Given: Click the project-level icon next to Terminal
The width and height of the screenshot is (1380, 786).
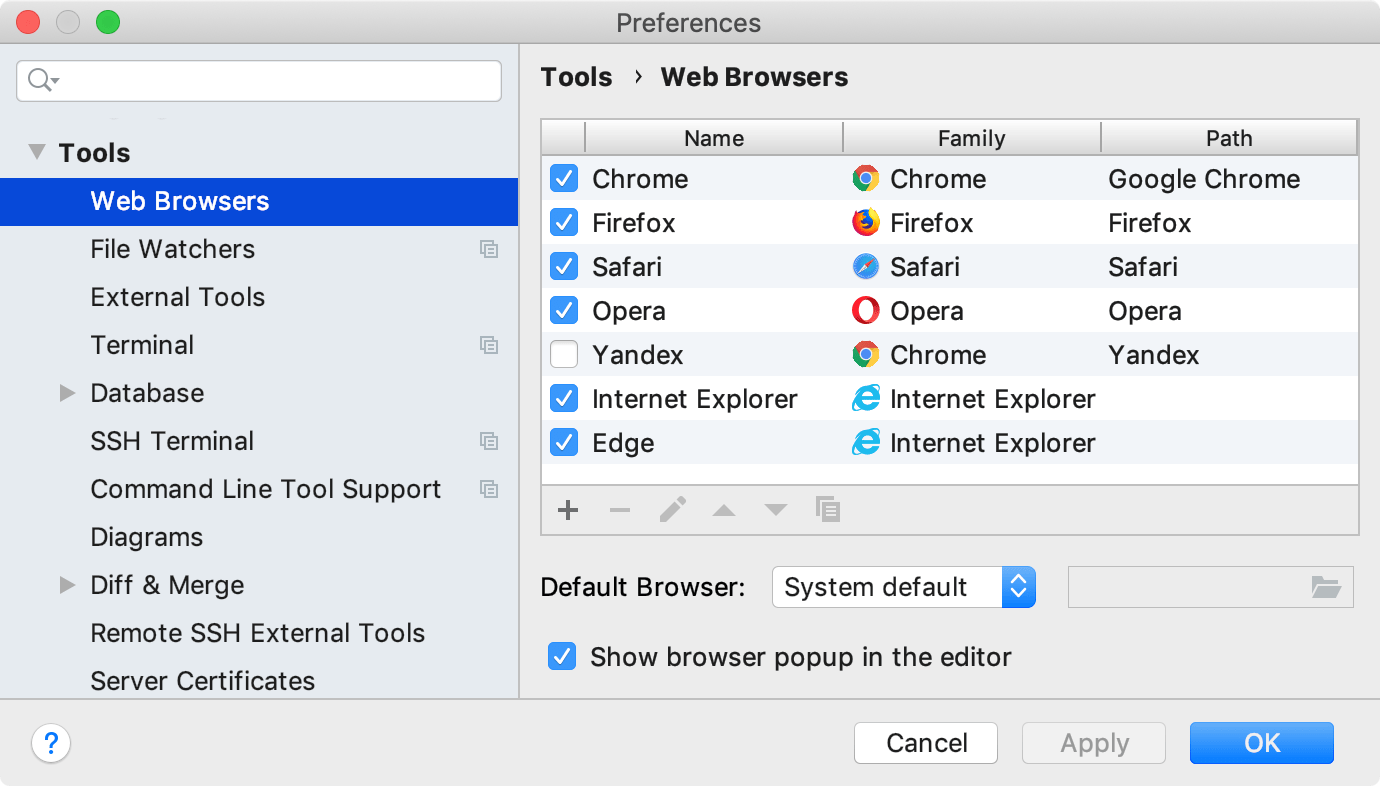Looking at the screenshot, I should tap(489, 345).
